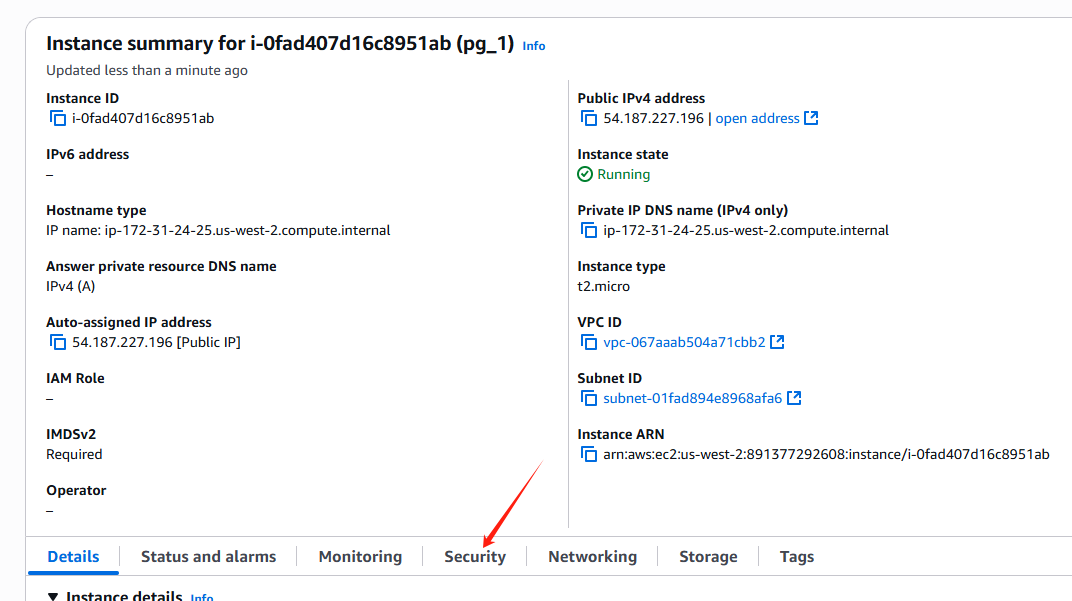Open the Status and alarms tab

(x=209, y=557)
